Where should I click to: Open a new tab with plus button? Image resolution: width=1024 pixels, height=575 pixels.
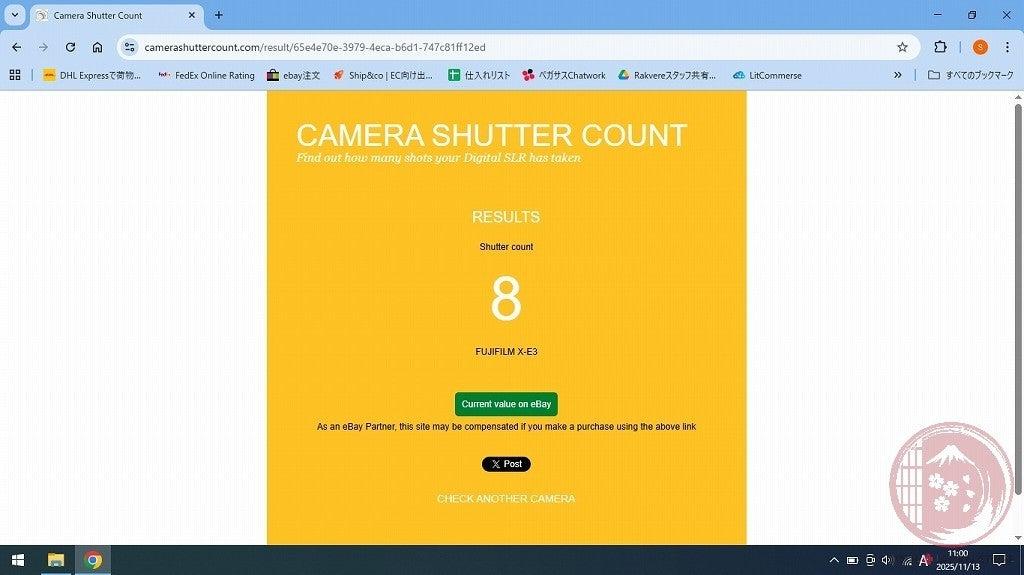pyautogui.click(x=219, y=15)
